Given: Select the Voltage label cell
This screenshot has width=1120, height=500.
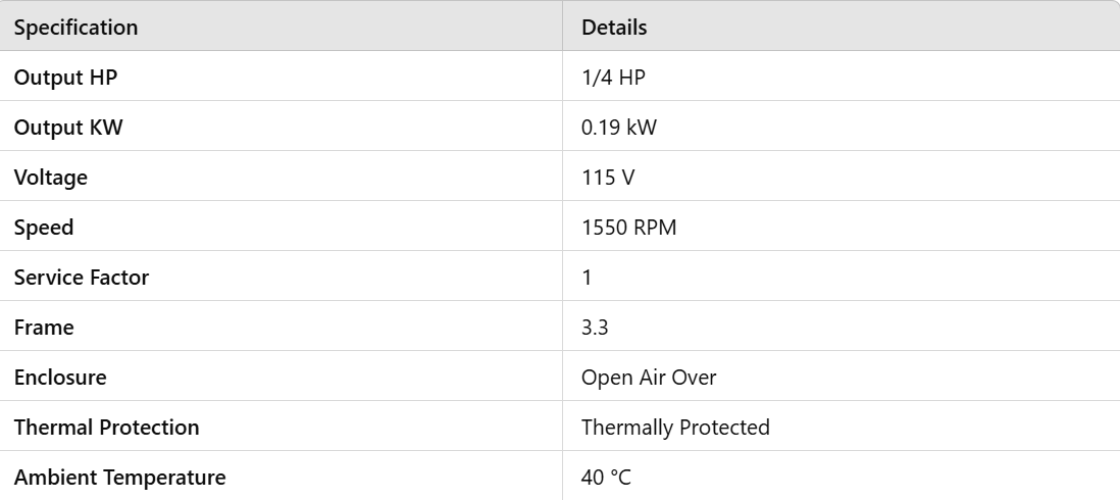Looking at the screenshot, I should [51, 177].
